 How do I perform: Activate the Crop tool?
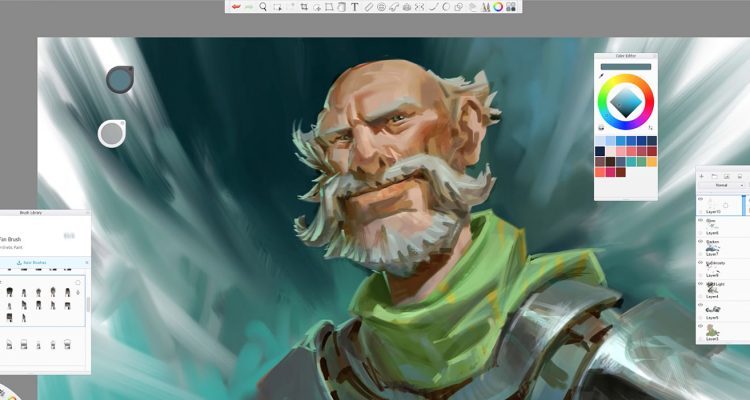click(x=304, y=6)
